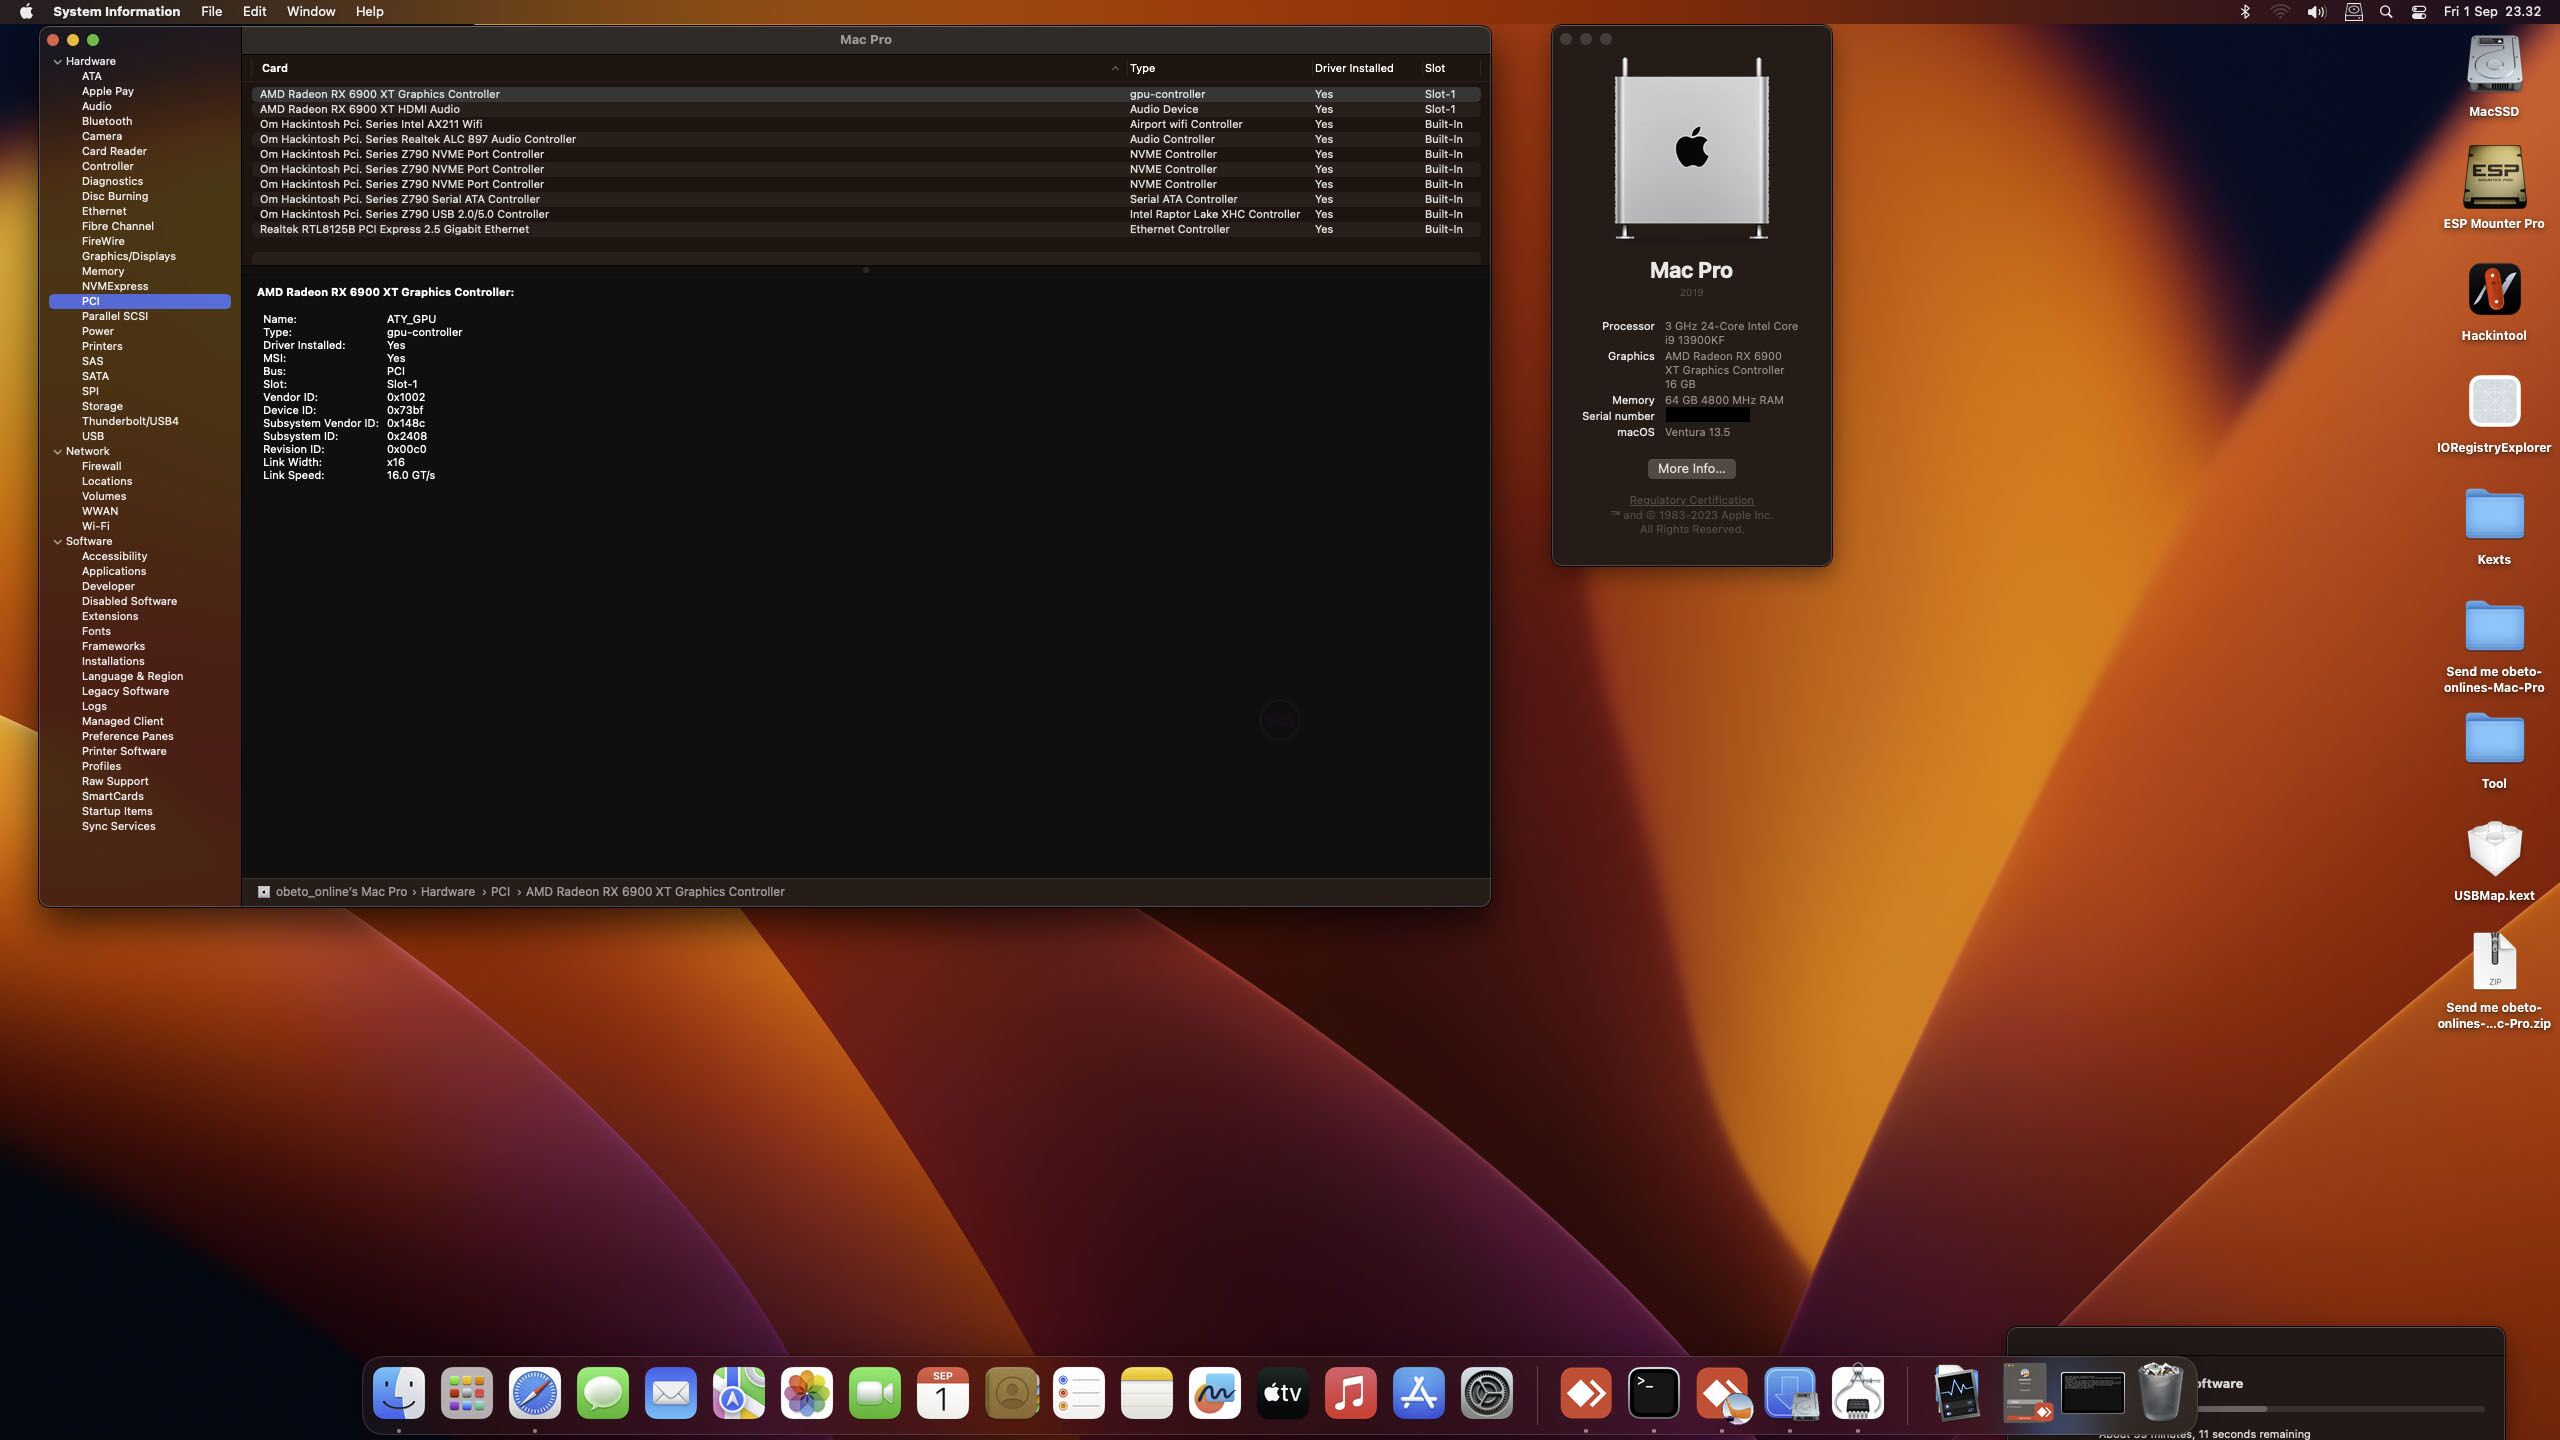Screen dimensions: 2560x1440
Task: Open Terminal from the dock
Action: pyautogui.click(x=1653, y=1393)
